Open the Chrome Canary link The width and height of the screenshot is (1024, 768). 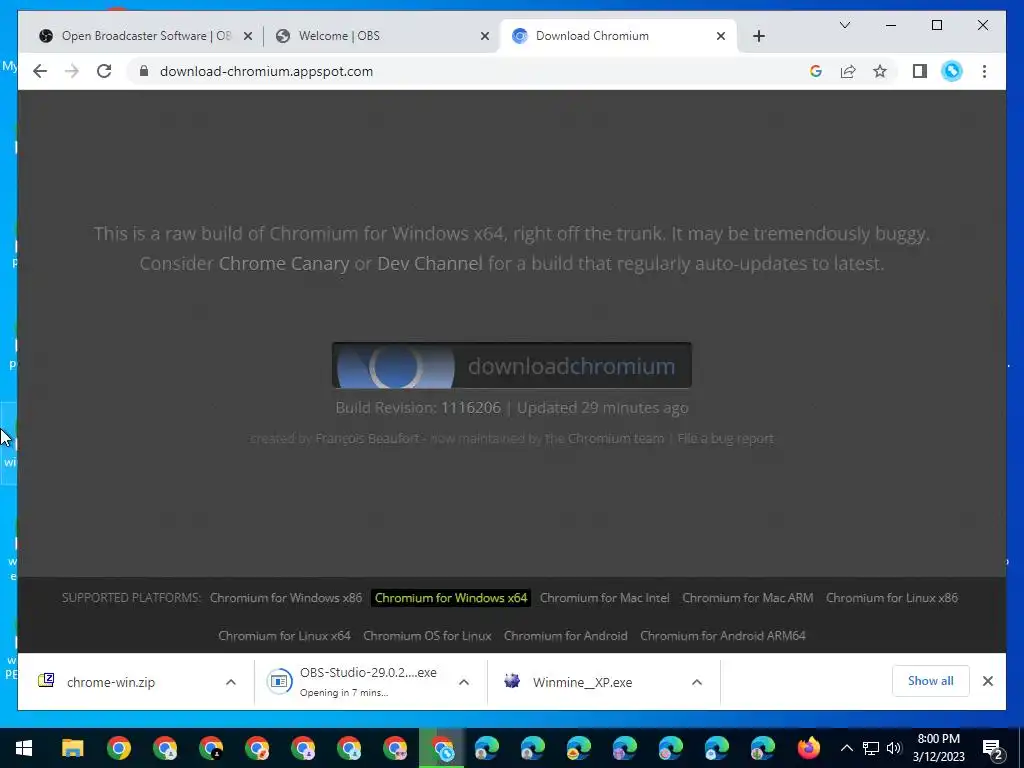click(283, 263)
